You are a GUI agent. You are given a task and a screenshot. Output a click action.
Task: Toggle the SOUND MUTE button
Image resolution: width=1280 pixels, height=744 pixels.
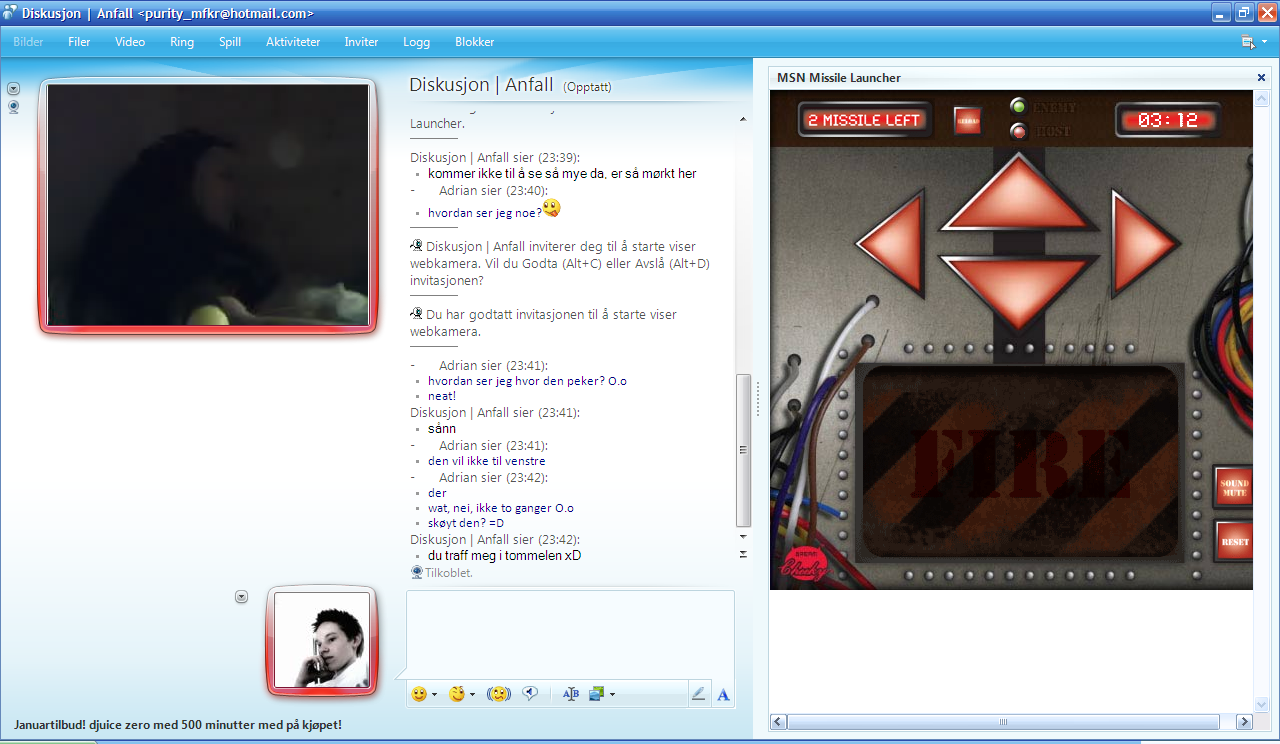(x=1234, y=489)
